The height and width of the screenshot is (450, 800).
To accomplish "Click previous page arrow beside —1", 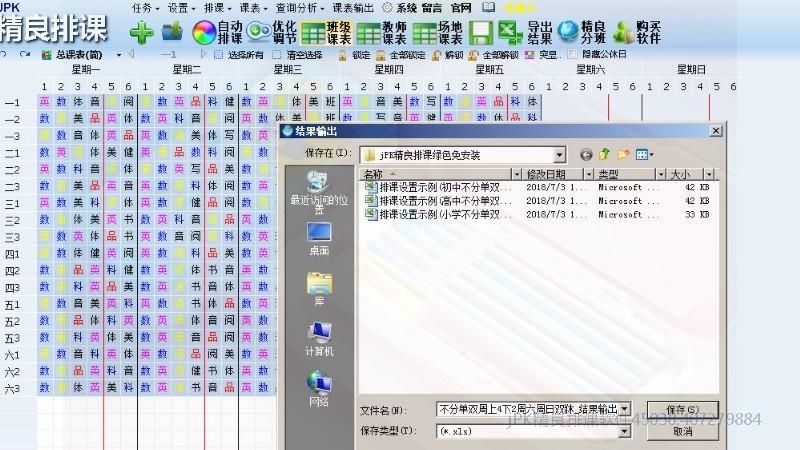I will tap(131, 54).
